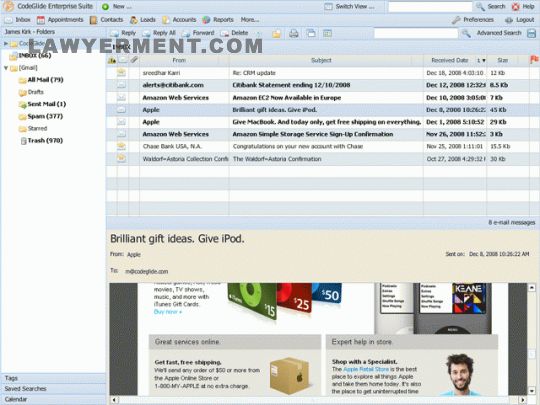Screen dimensions: 540x405
Task: Click the top Search button
Action: pos(491,7)
